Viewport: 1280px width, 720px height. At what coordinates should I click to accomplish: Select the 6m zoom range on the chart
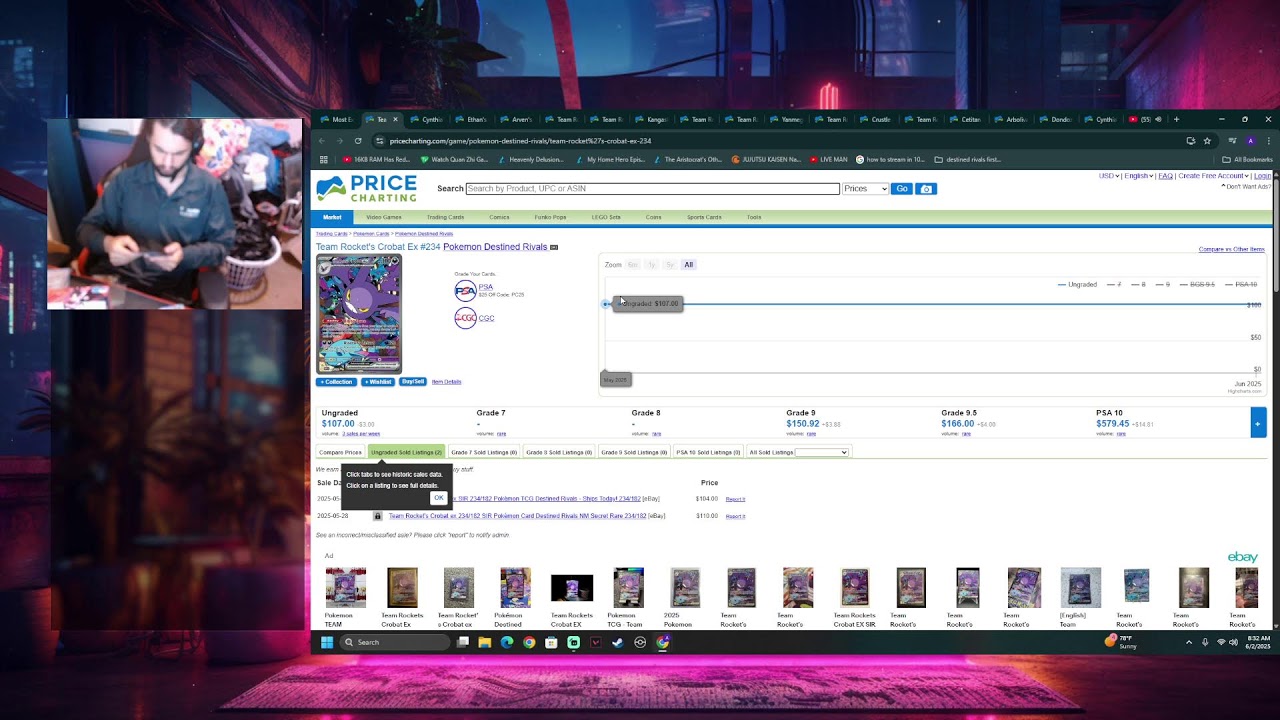pos(633,265)
